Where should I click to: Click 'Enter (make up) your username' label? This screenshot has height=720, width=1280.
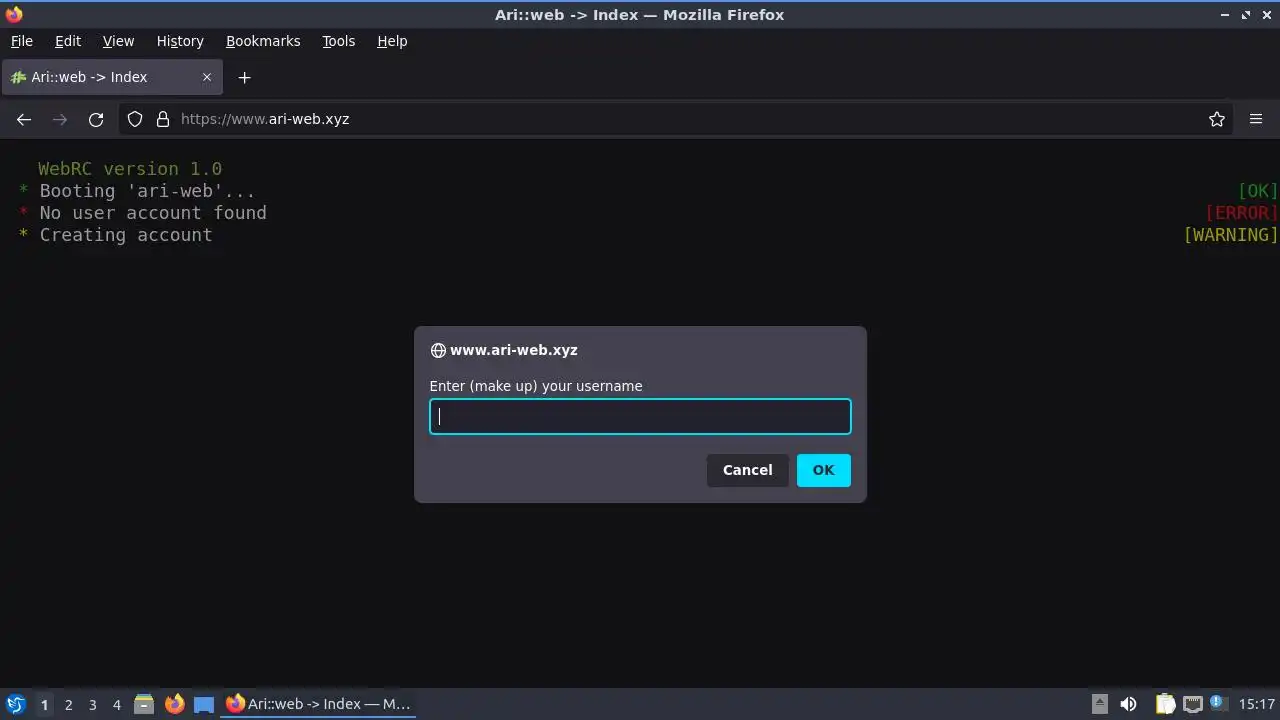(x=536, y=386)
